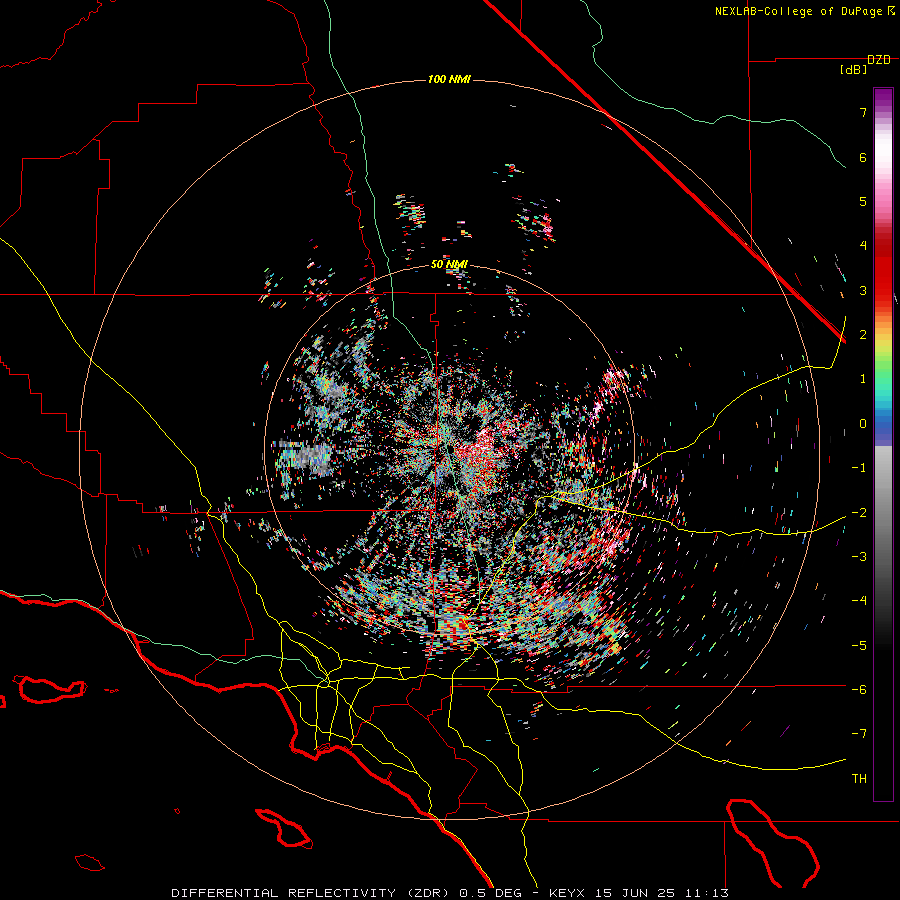Click the red band of the color bar

point(883,270)
